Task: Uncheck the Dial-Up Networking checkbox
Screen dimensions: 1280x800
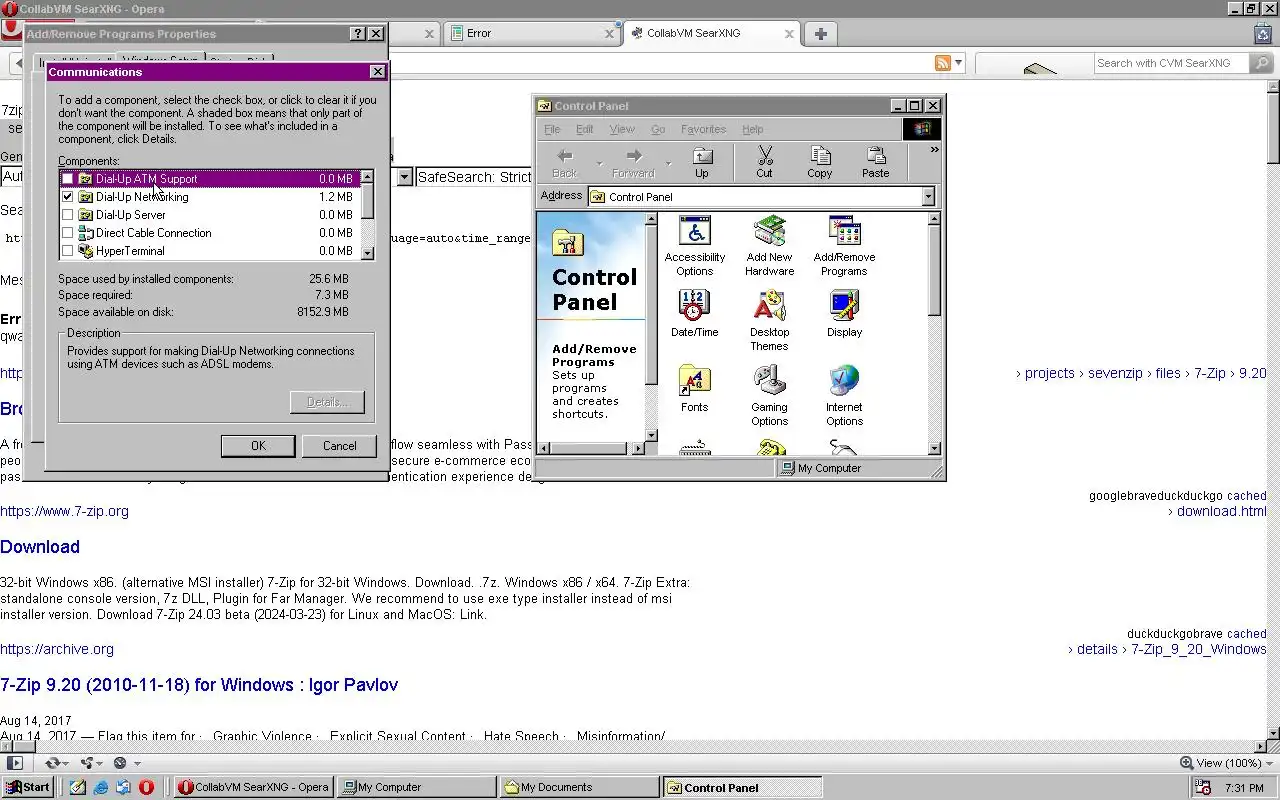Action: pyautogui.click(x=68, y=197)
